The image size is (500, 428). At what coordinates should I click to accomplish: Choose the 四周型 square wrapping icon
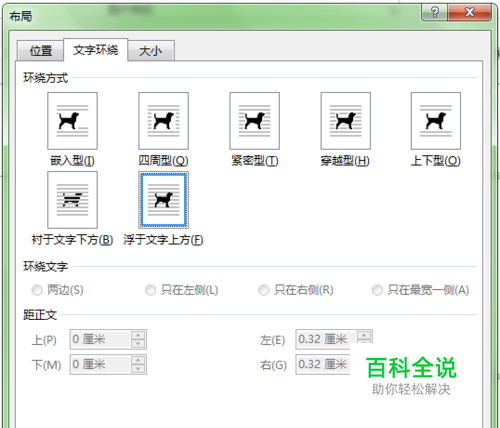coord(163,121)
